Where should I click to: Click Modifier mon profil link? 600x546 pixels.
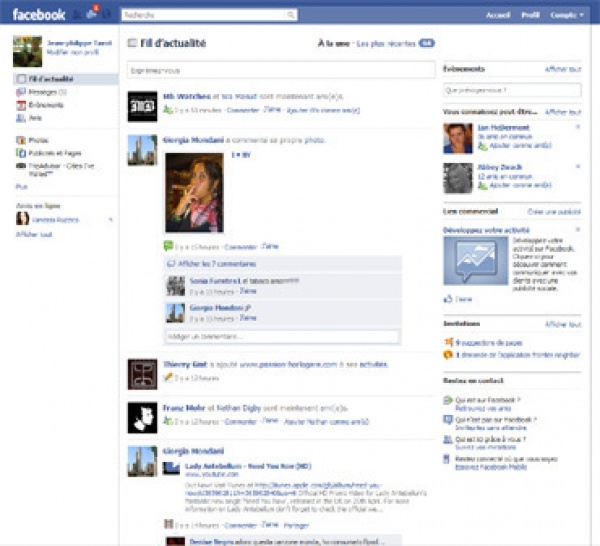click(73, 52)
